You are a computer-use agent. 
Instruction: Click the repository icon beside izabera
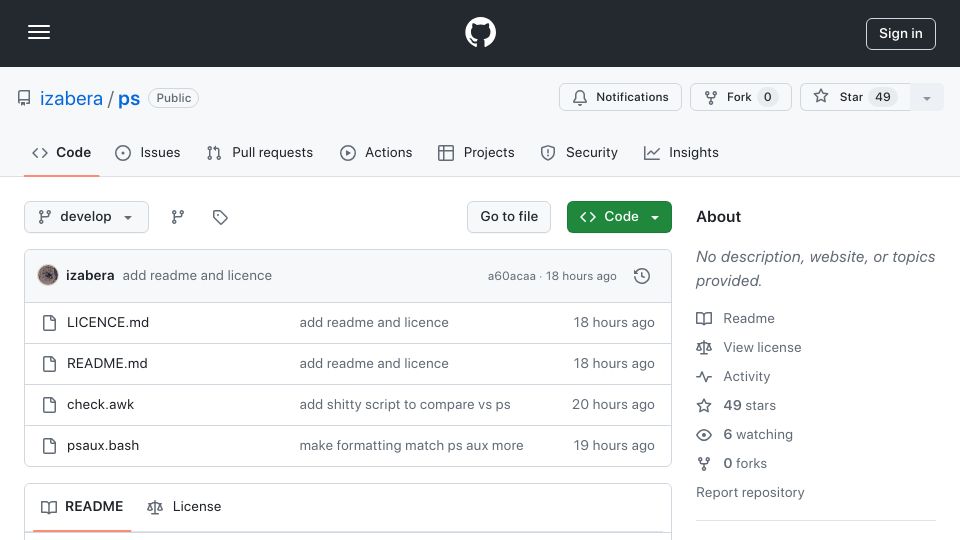[x=24, y=98]
